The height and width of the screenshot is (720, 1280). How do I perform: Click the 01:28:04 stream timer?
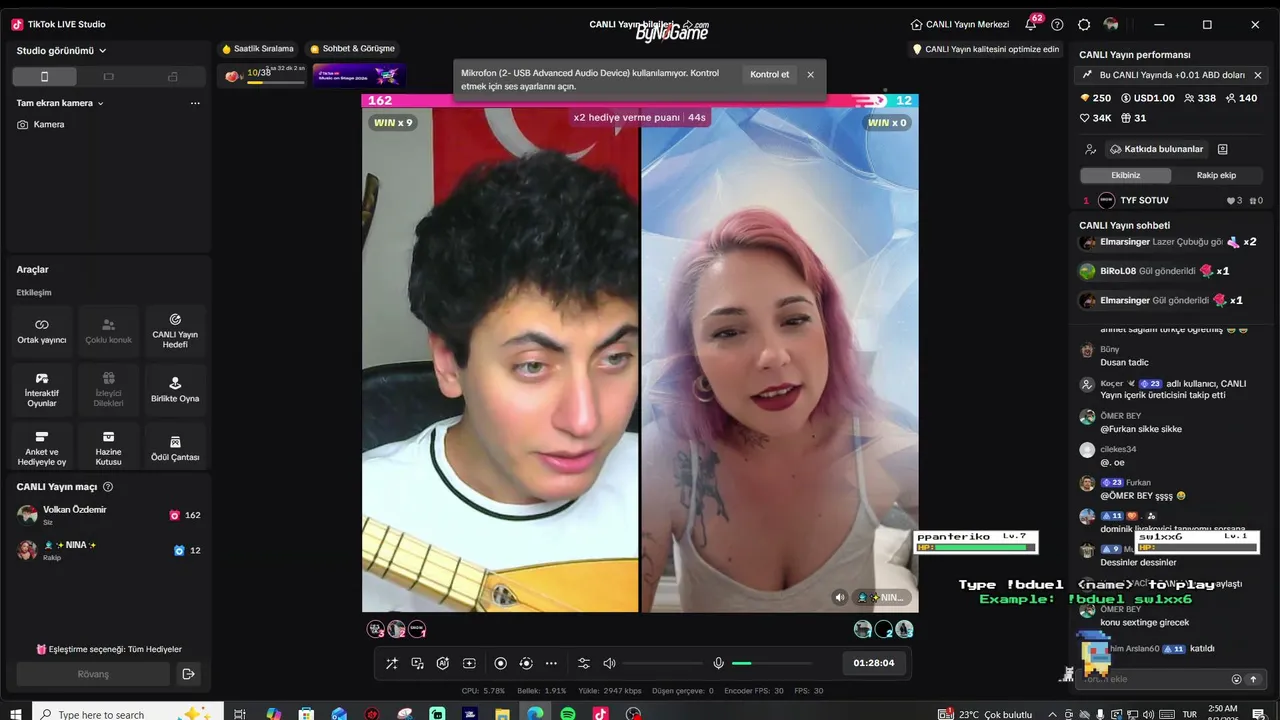point(874,663)
